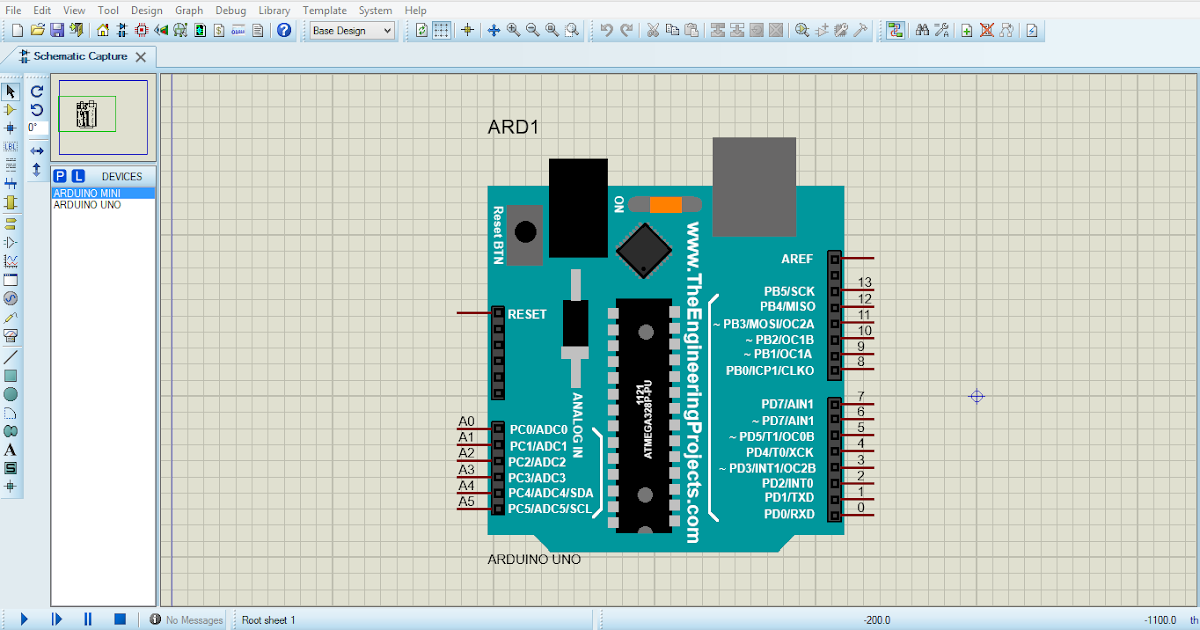Viewport: 1200px width, 630px height.
Task: Click the 'L' library management button
Action: (78, 176)
